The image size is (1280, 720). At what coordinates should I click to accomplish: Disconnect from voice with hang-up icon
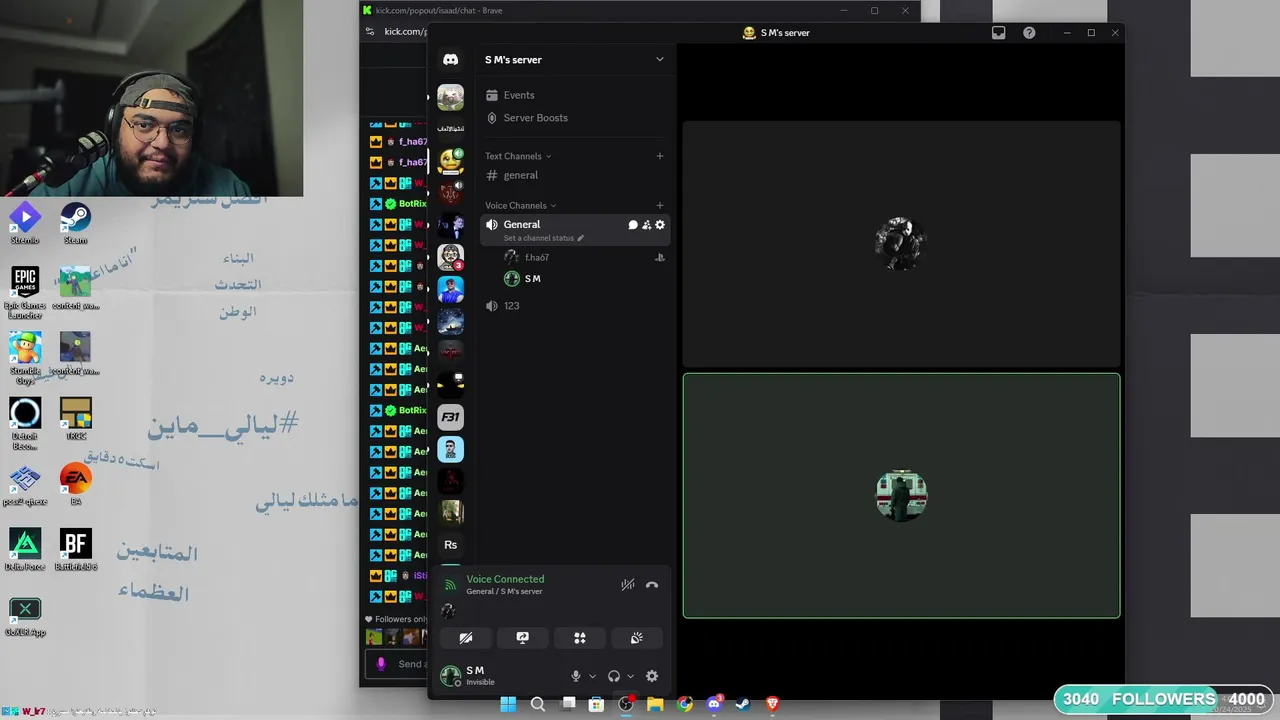[652, 585]
